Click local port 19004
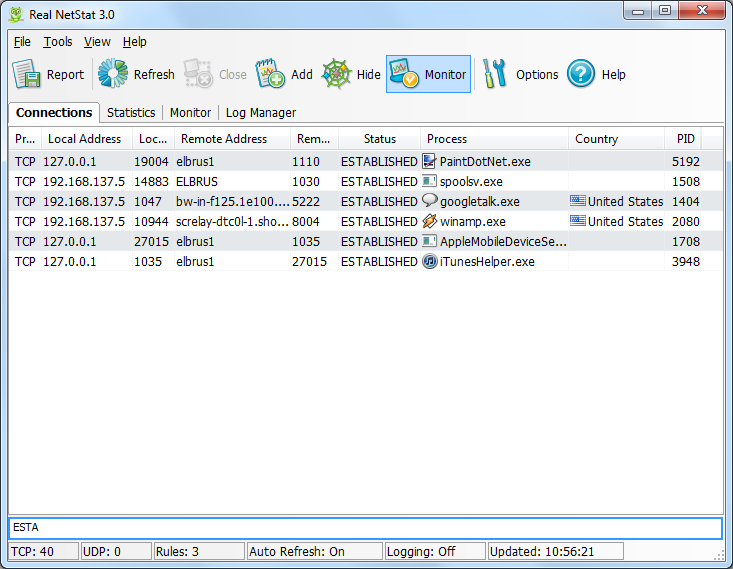Screen dimensions: 733x569 (x=151, y=161)
